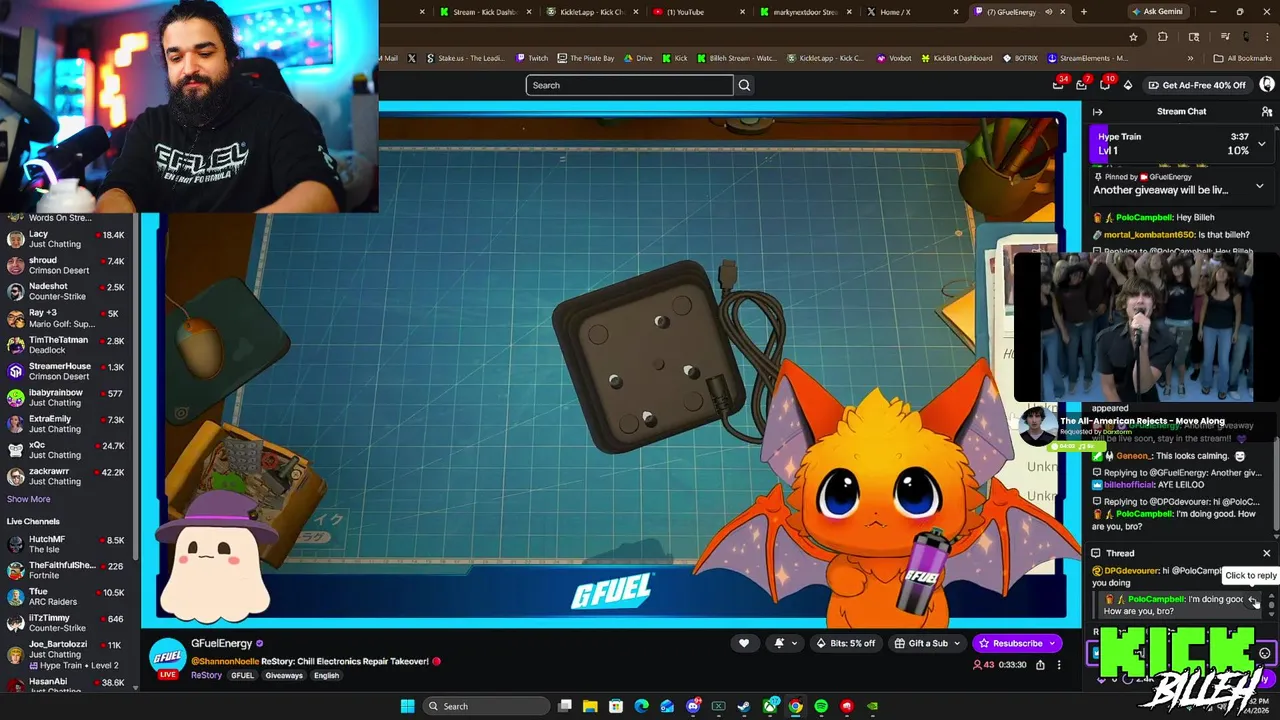
Task: Click the ReStory category link
Action: coord(206,675)
